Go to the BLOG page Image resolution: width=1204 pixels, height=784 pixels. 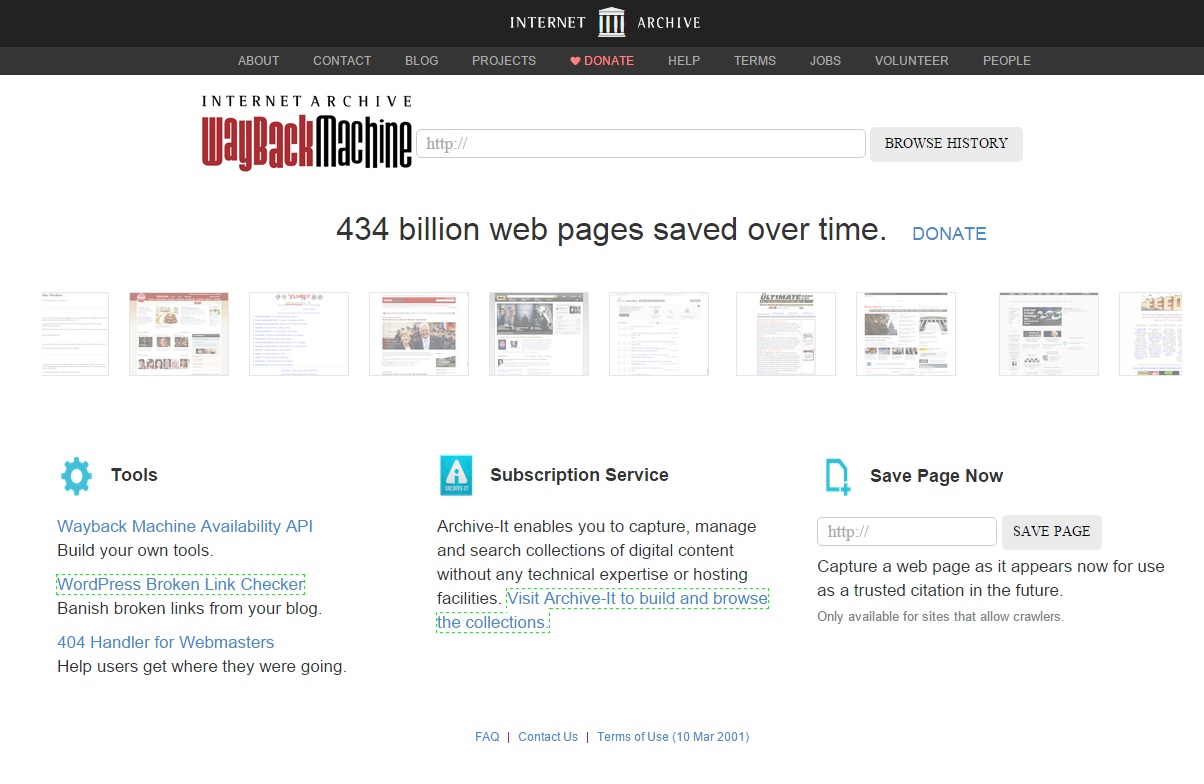(x=421, y=61)
